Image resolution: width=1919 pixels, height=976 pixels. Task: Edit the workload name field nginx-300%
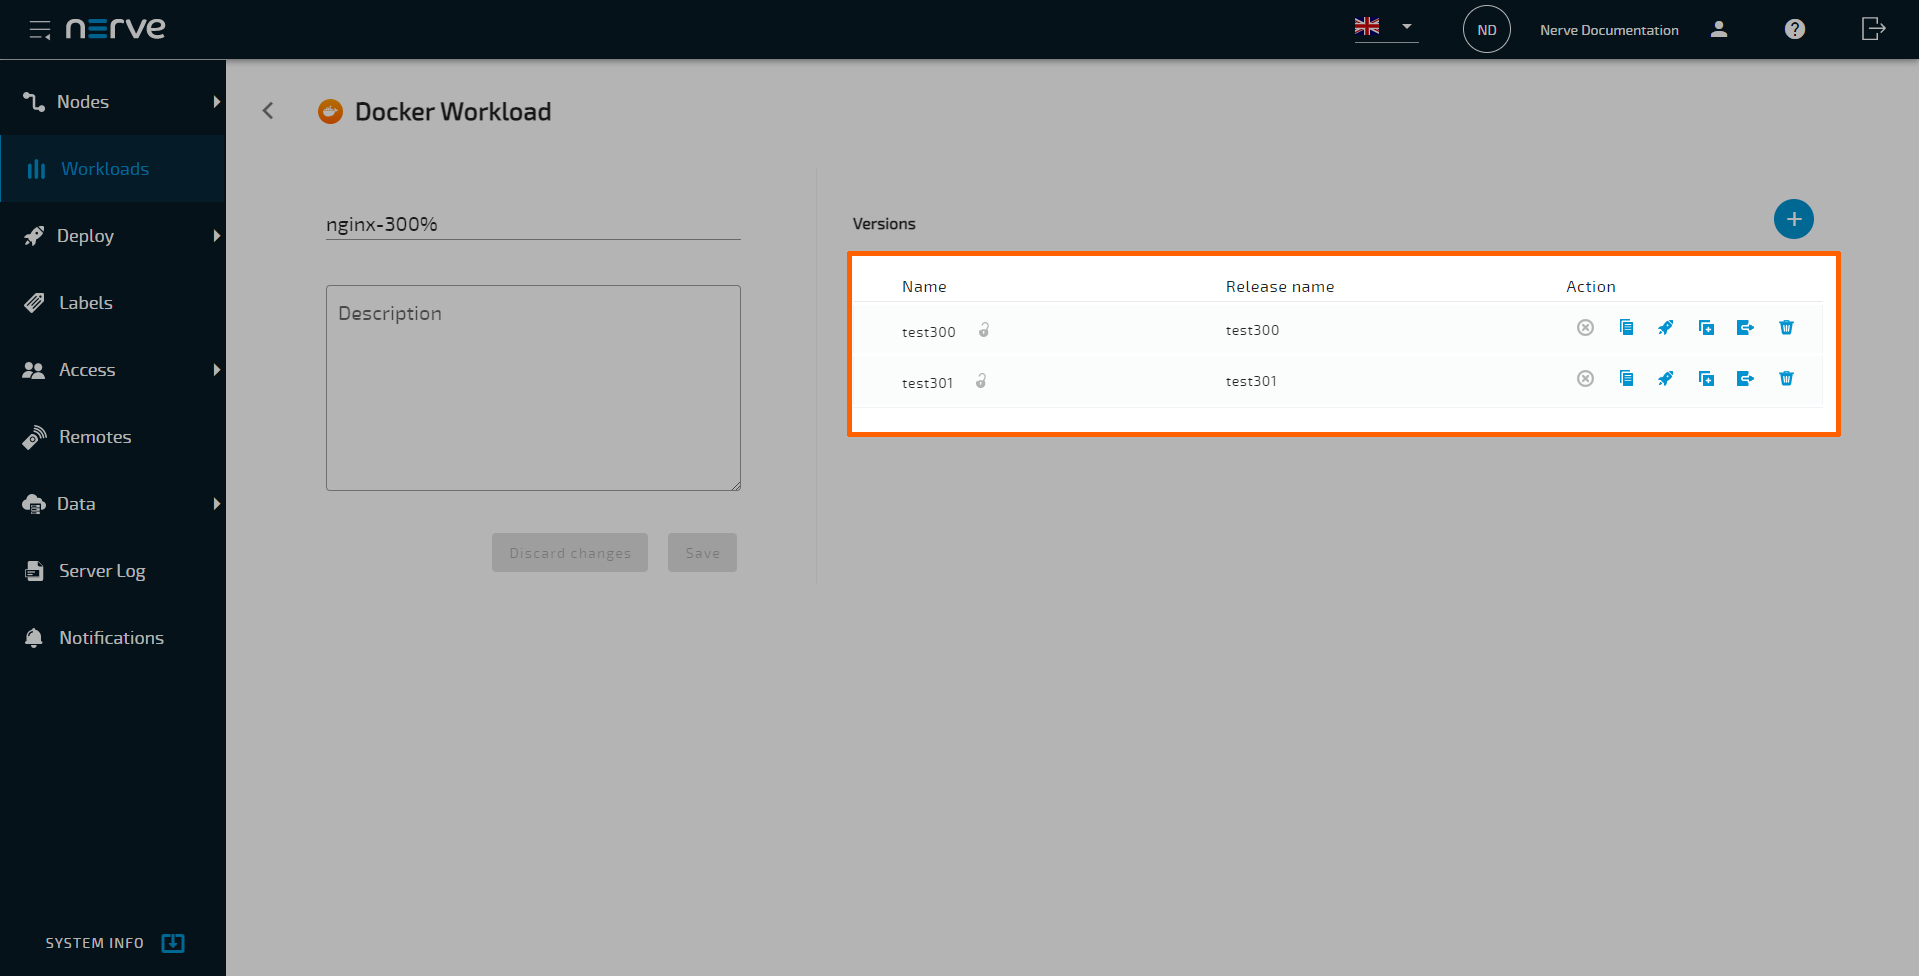point(532,224)
